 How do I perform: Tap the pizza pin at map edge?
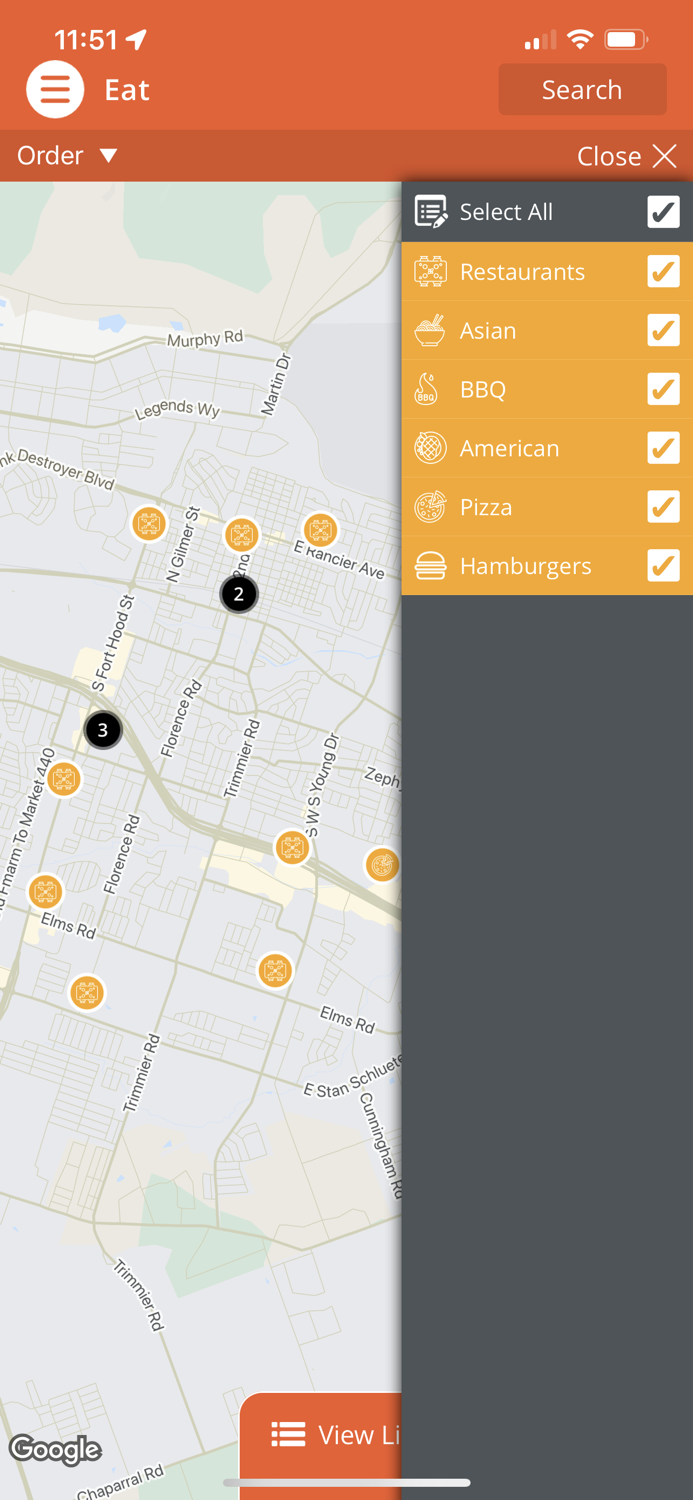pyautogui.click(x=383, y=865)
